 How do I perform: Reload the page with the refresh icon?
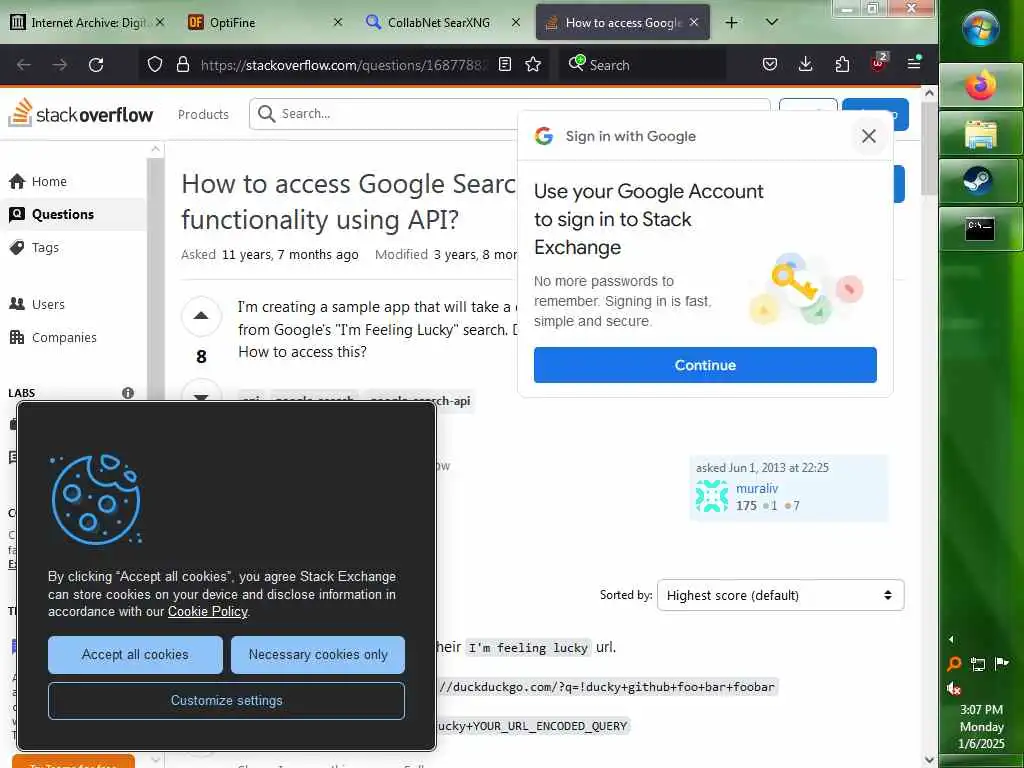click(96, 65)
